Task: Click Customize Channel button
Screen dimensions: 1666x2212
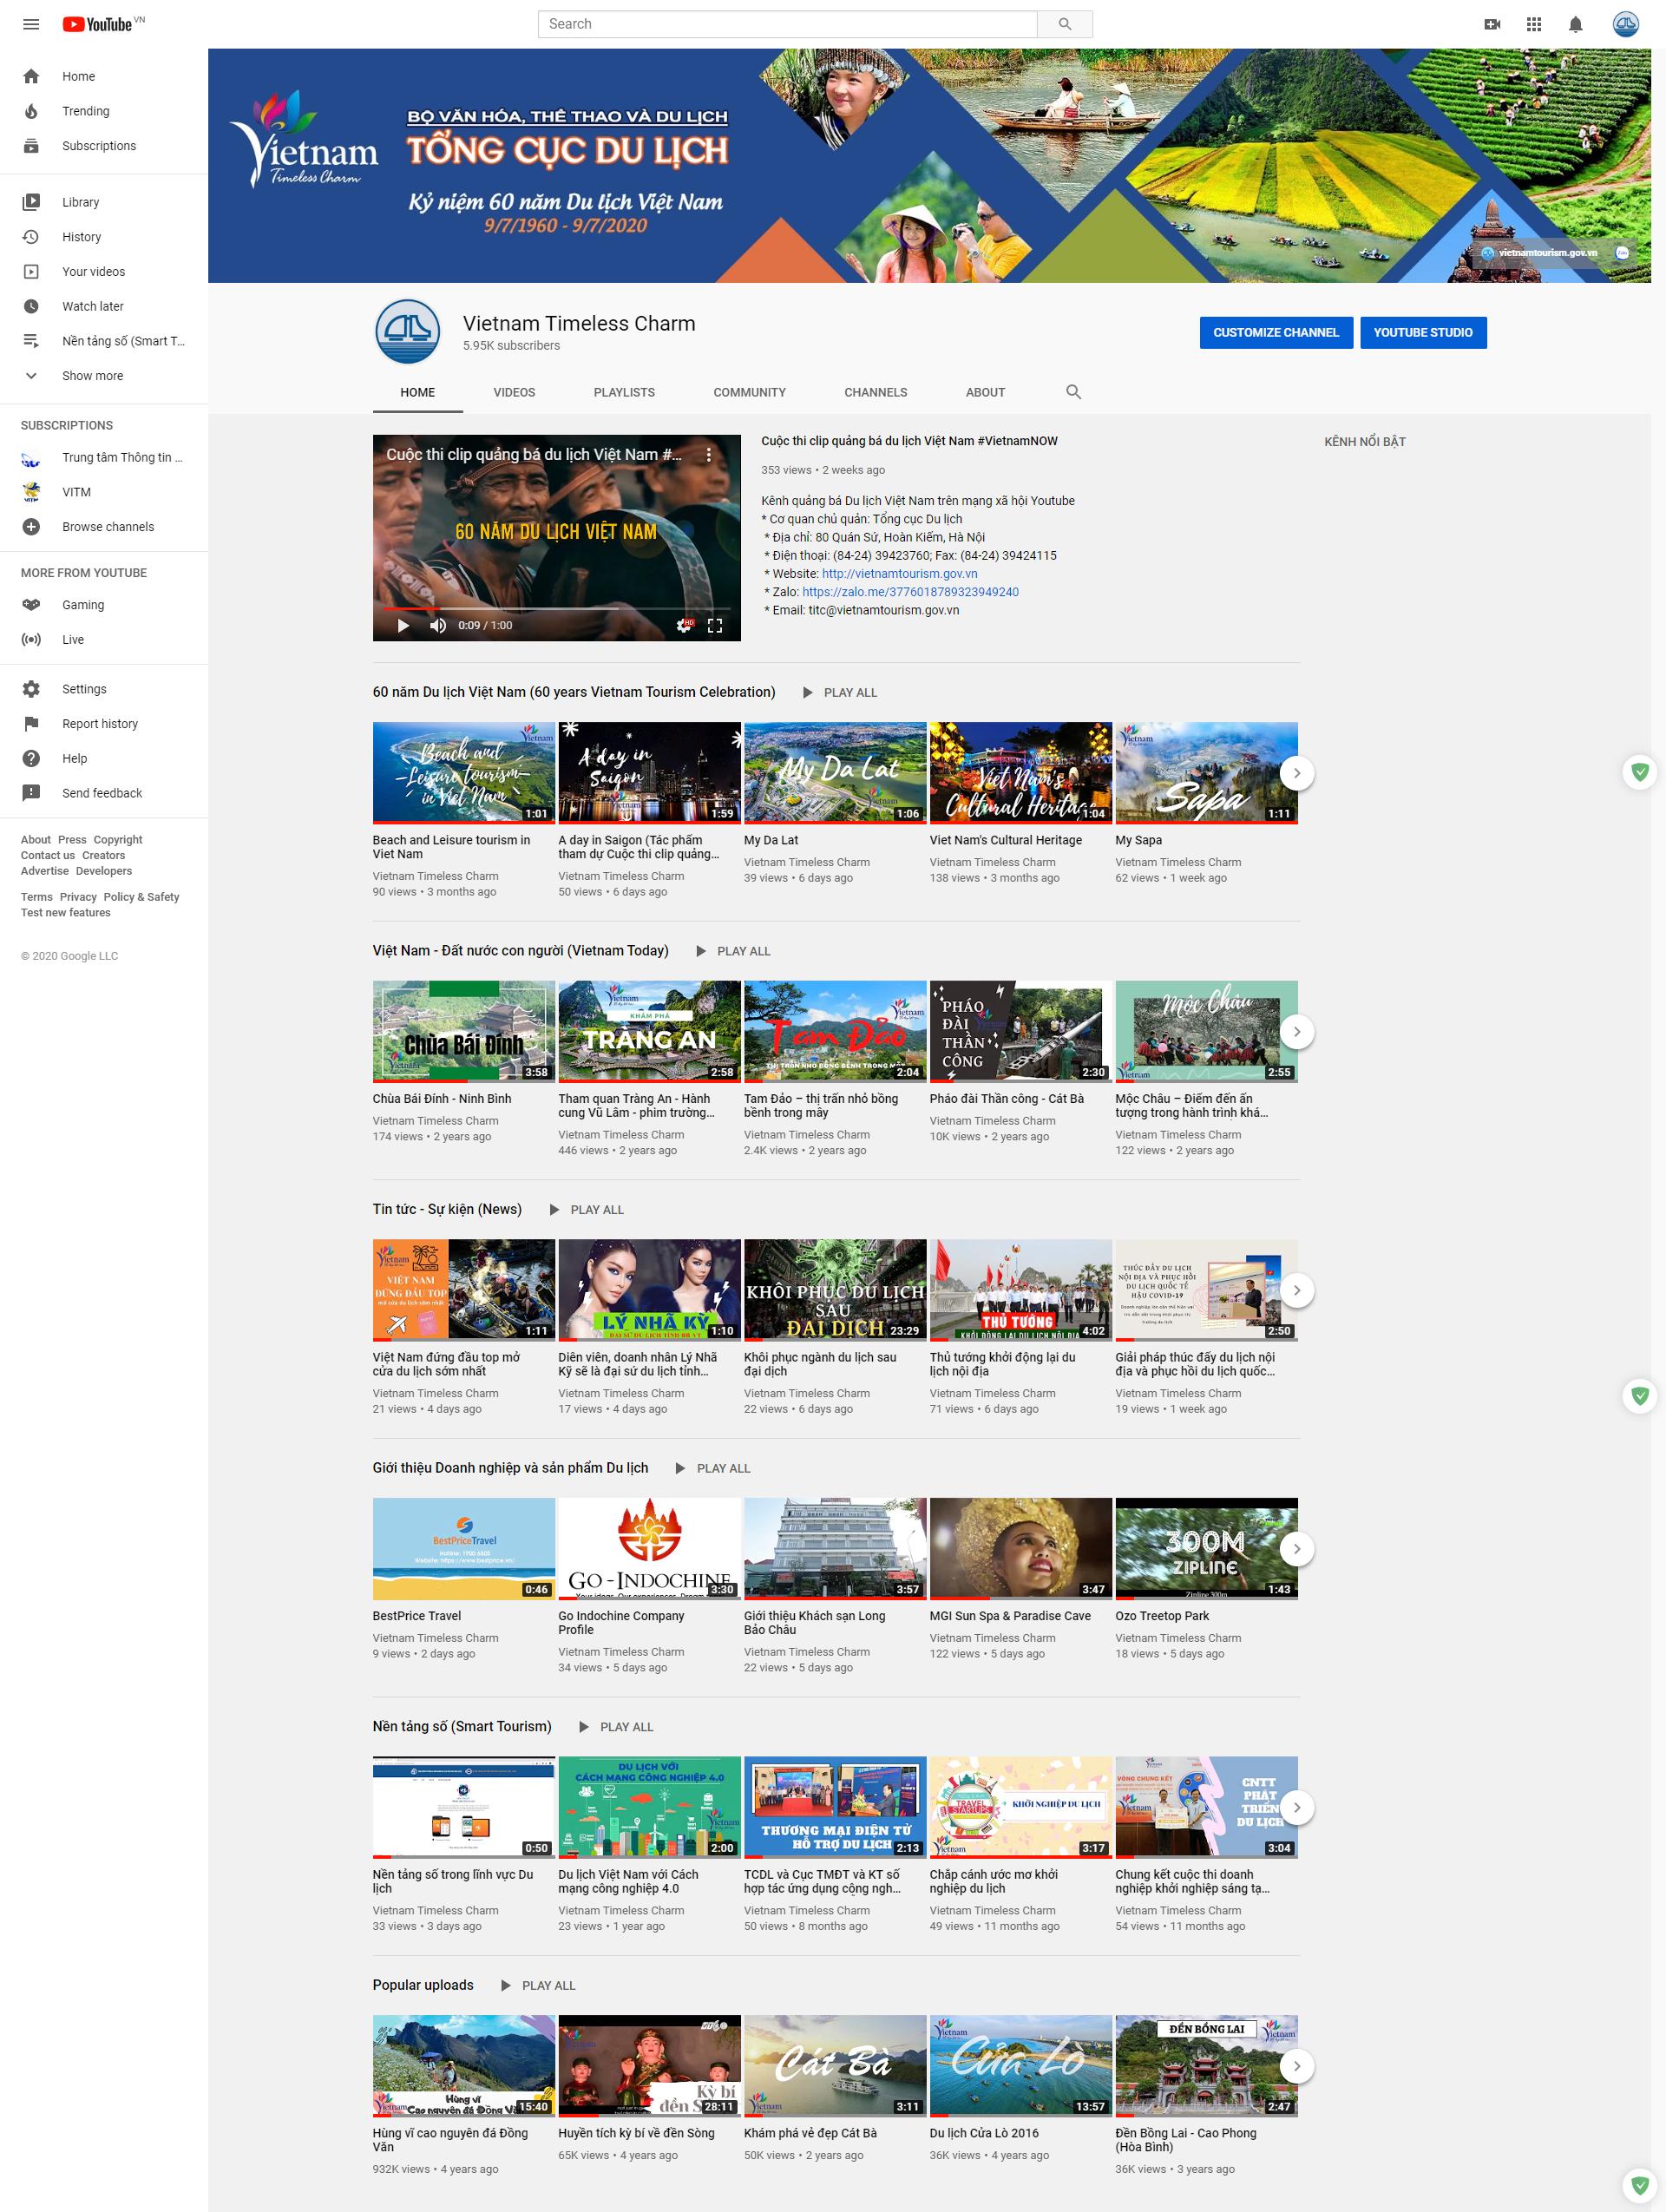Action: pyautogui.click(x=1276, y=333)
